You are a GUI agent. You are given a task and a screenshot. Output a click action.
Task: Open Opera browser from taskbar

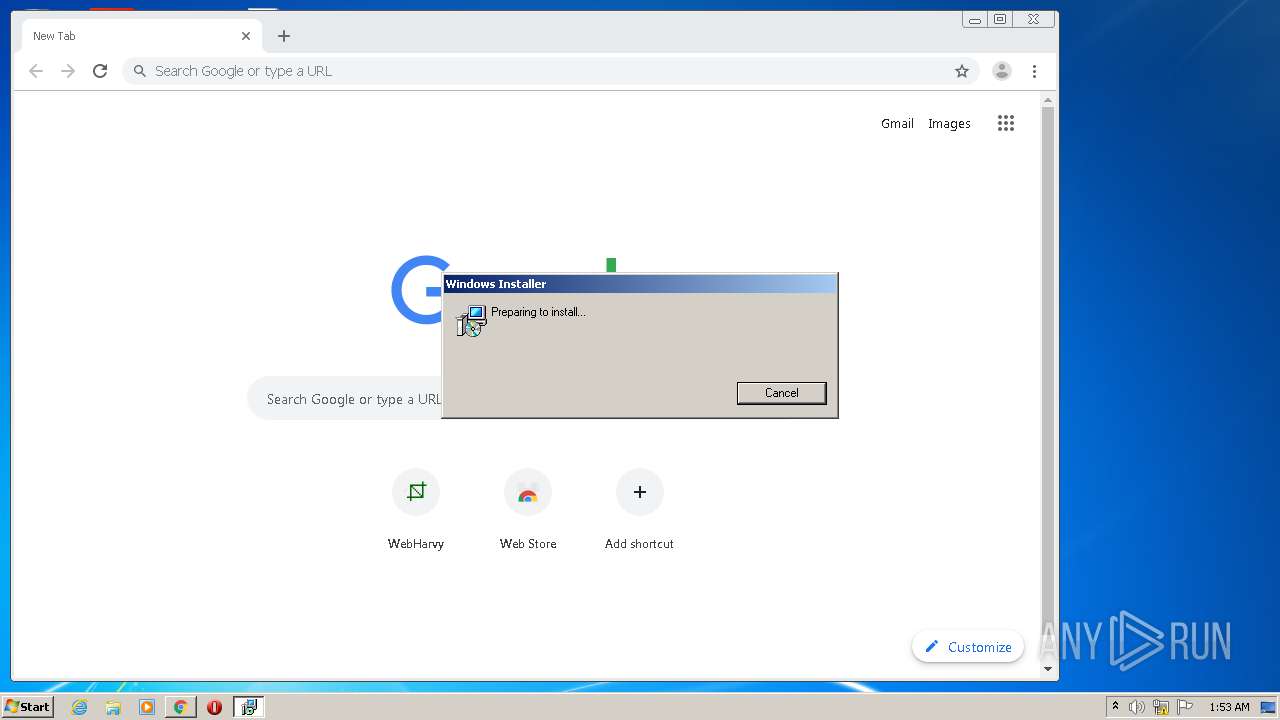214,707
